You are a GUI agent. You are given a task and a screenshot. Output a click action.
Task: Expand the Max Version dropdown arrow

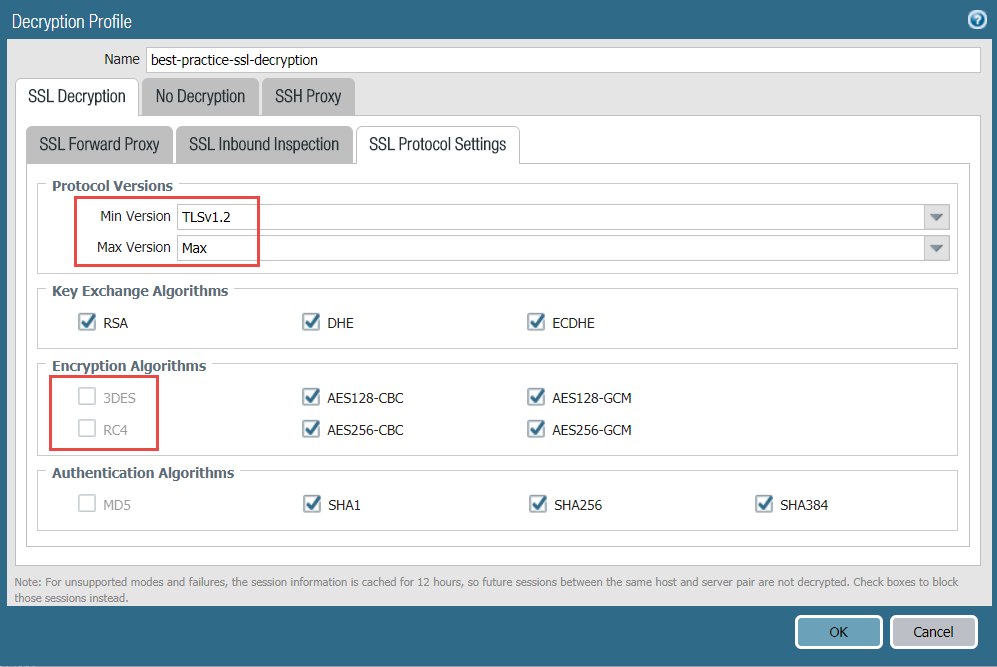pos(936,248)
